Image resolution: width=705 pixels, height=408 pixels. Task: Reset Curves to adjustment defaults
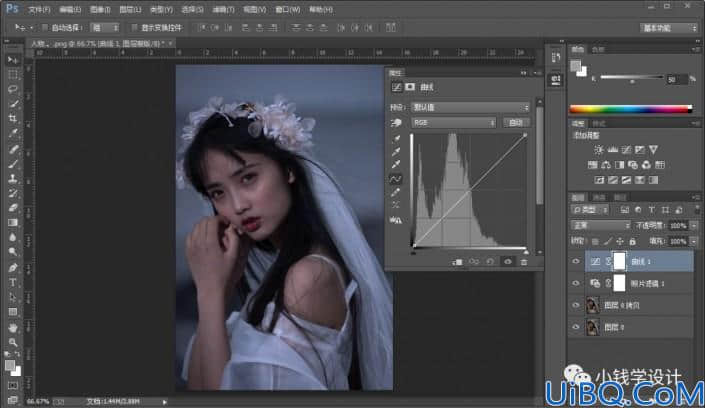[x=491, y=262]
